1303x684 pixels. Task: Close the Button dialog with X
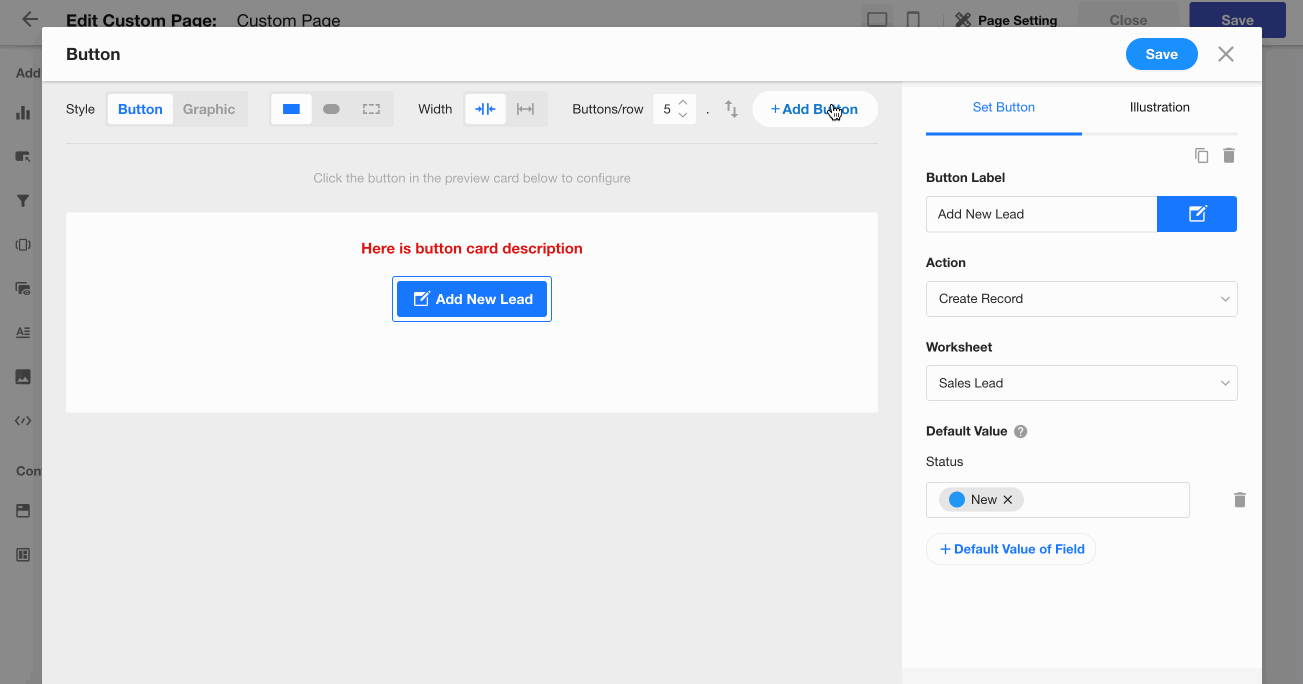tap(1225, 54)
